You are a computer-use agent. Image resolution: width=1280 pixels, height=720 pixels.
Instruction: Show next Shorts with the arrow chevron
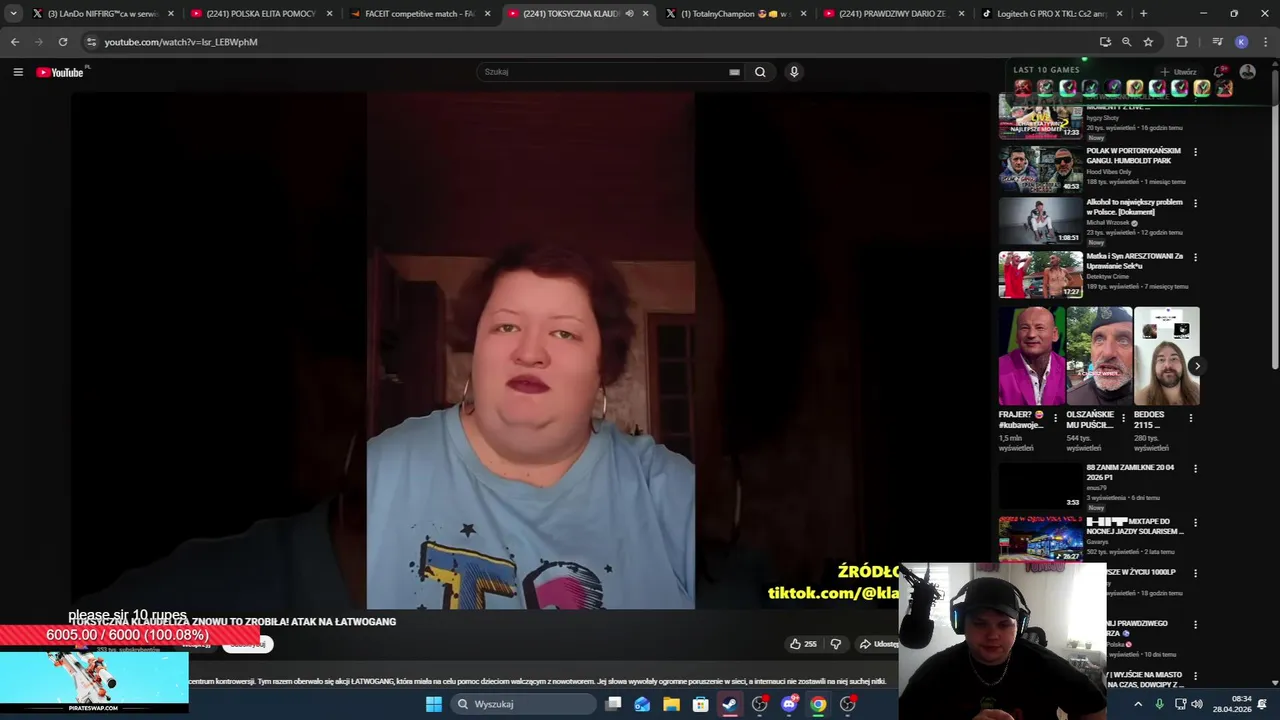pyautogui.click(x=1196, y=366)
